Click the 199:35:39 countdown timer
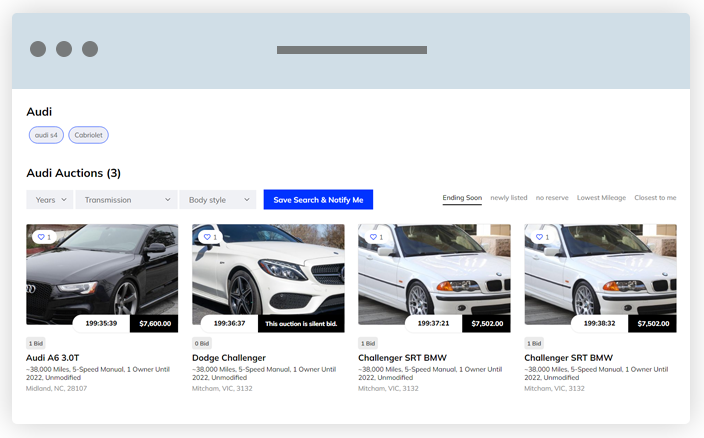 click(101, 324)
